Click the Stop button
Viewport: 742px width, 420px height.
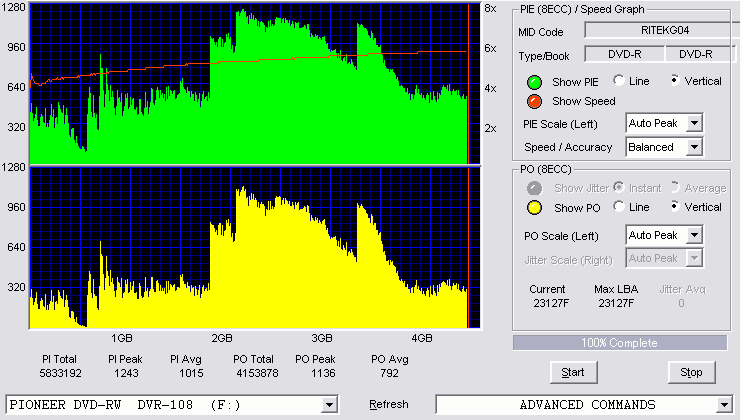[x=691, y=373]
